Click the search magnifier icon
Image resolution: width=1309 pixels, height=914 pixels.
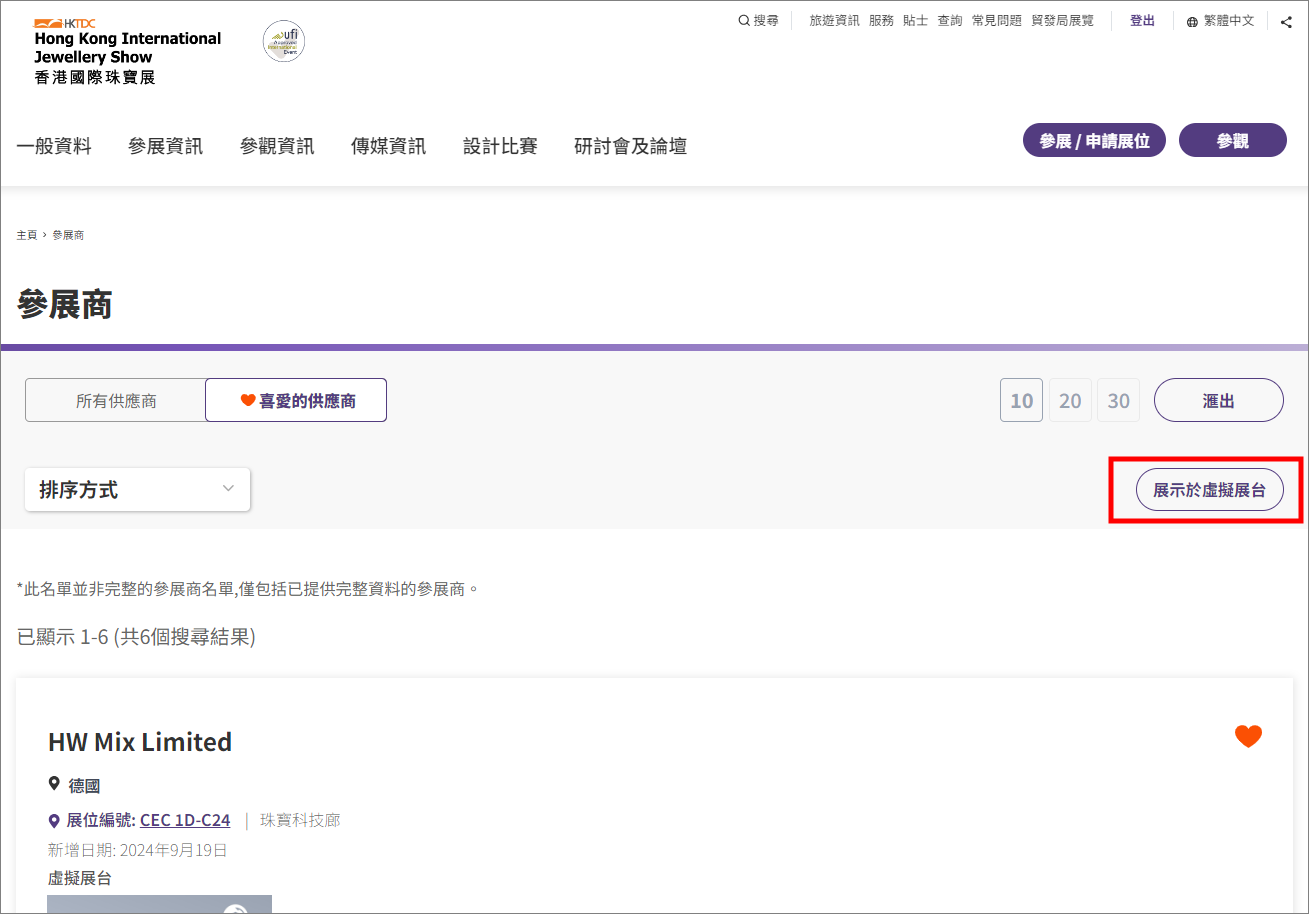(744, 21)
